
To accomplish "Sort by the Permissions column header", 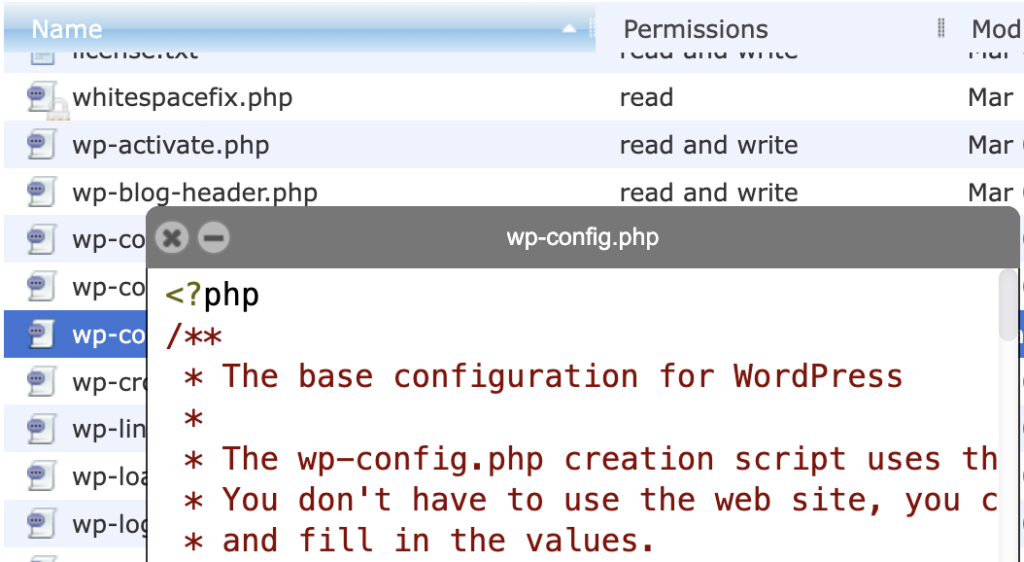I will tap(696, 29).
